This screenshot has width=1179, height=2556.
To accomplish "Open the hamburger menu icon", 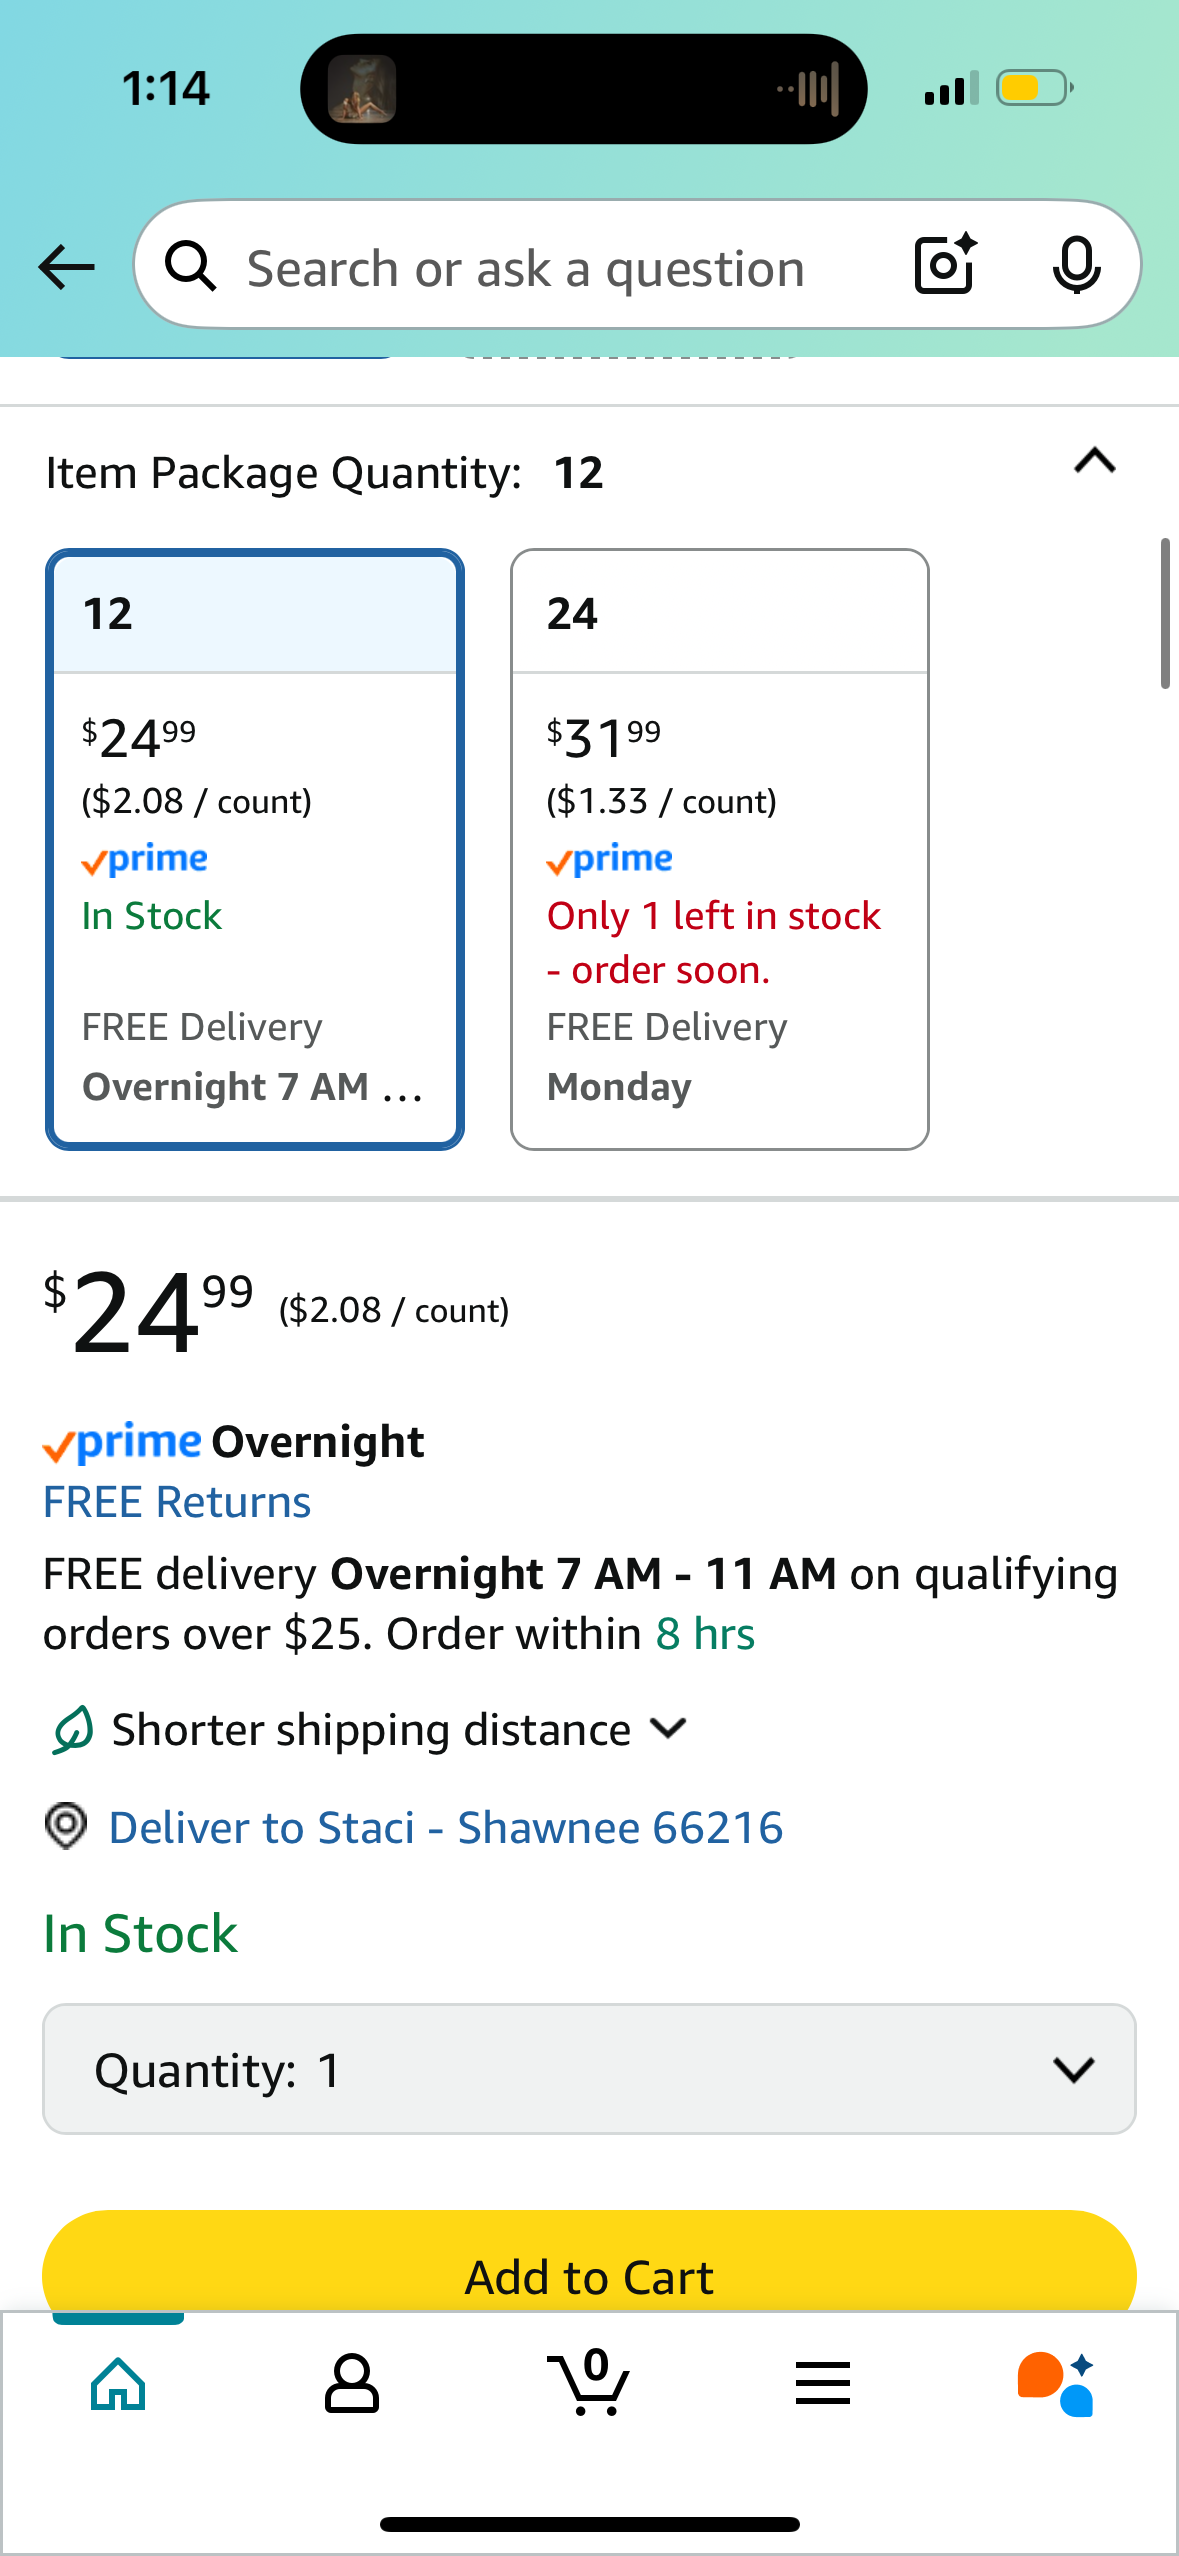I will click(x=823, y=2384).
